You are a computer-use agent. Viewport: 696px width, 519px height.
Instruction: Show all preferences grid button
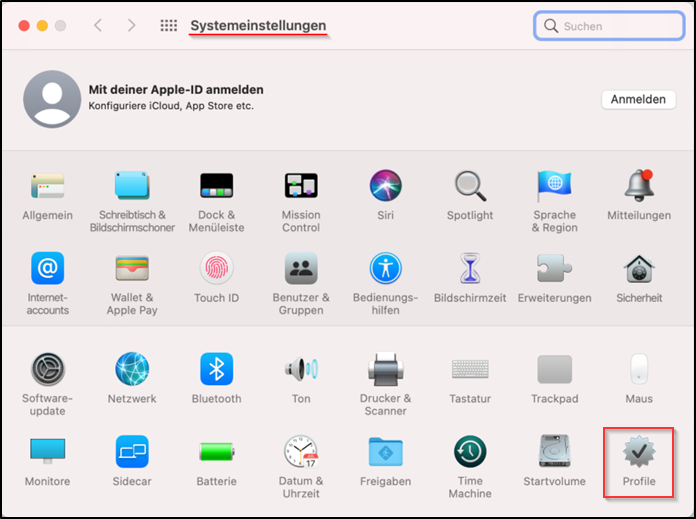[x=169, y=25]
